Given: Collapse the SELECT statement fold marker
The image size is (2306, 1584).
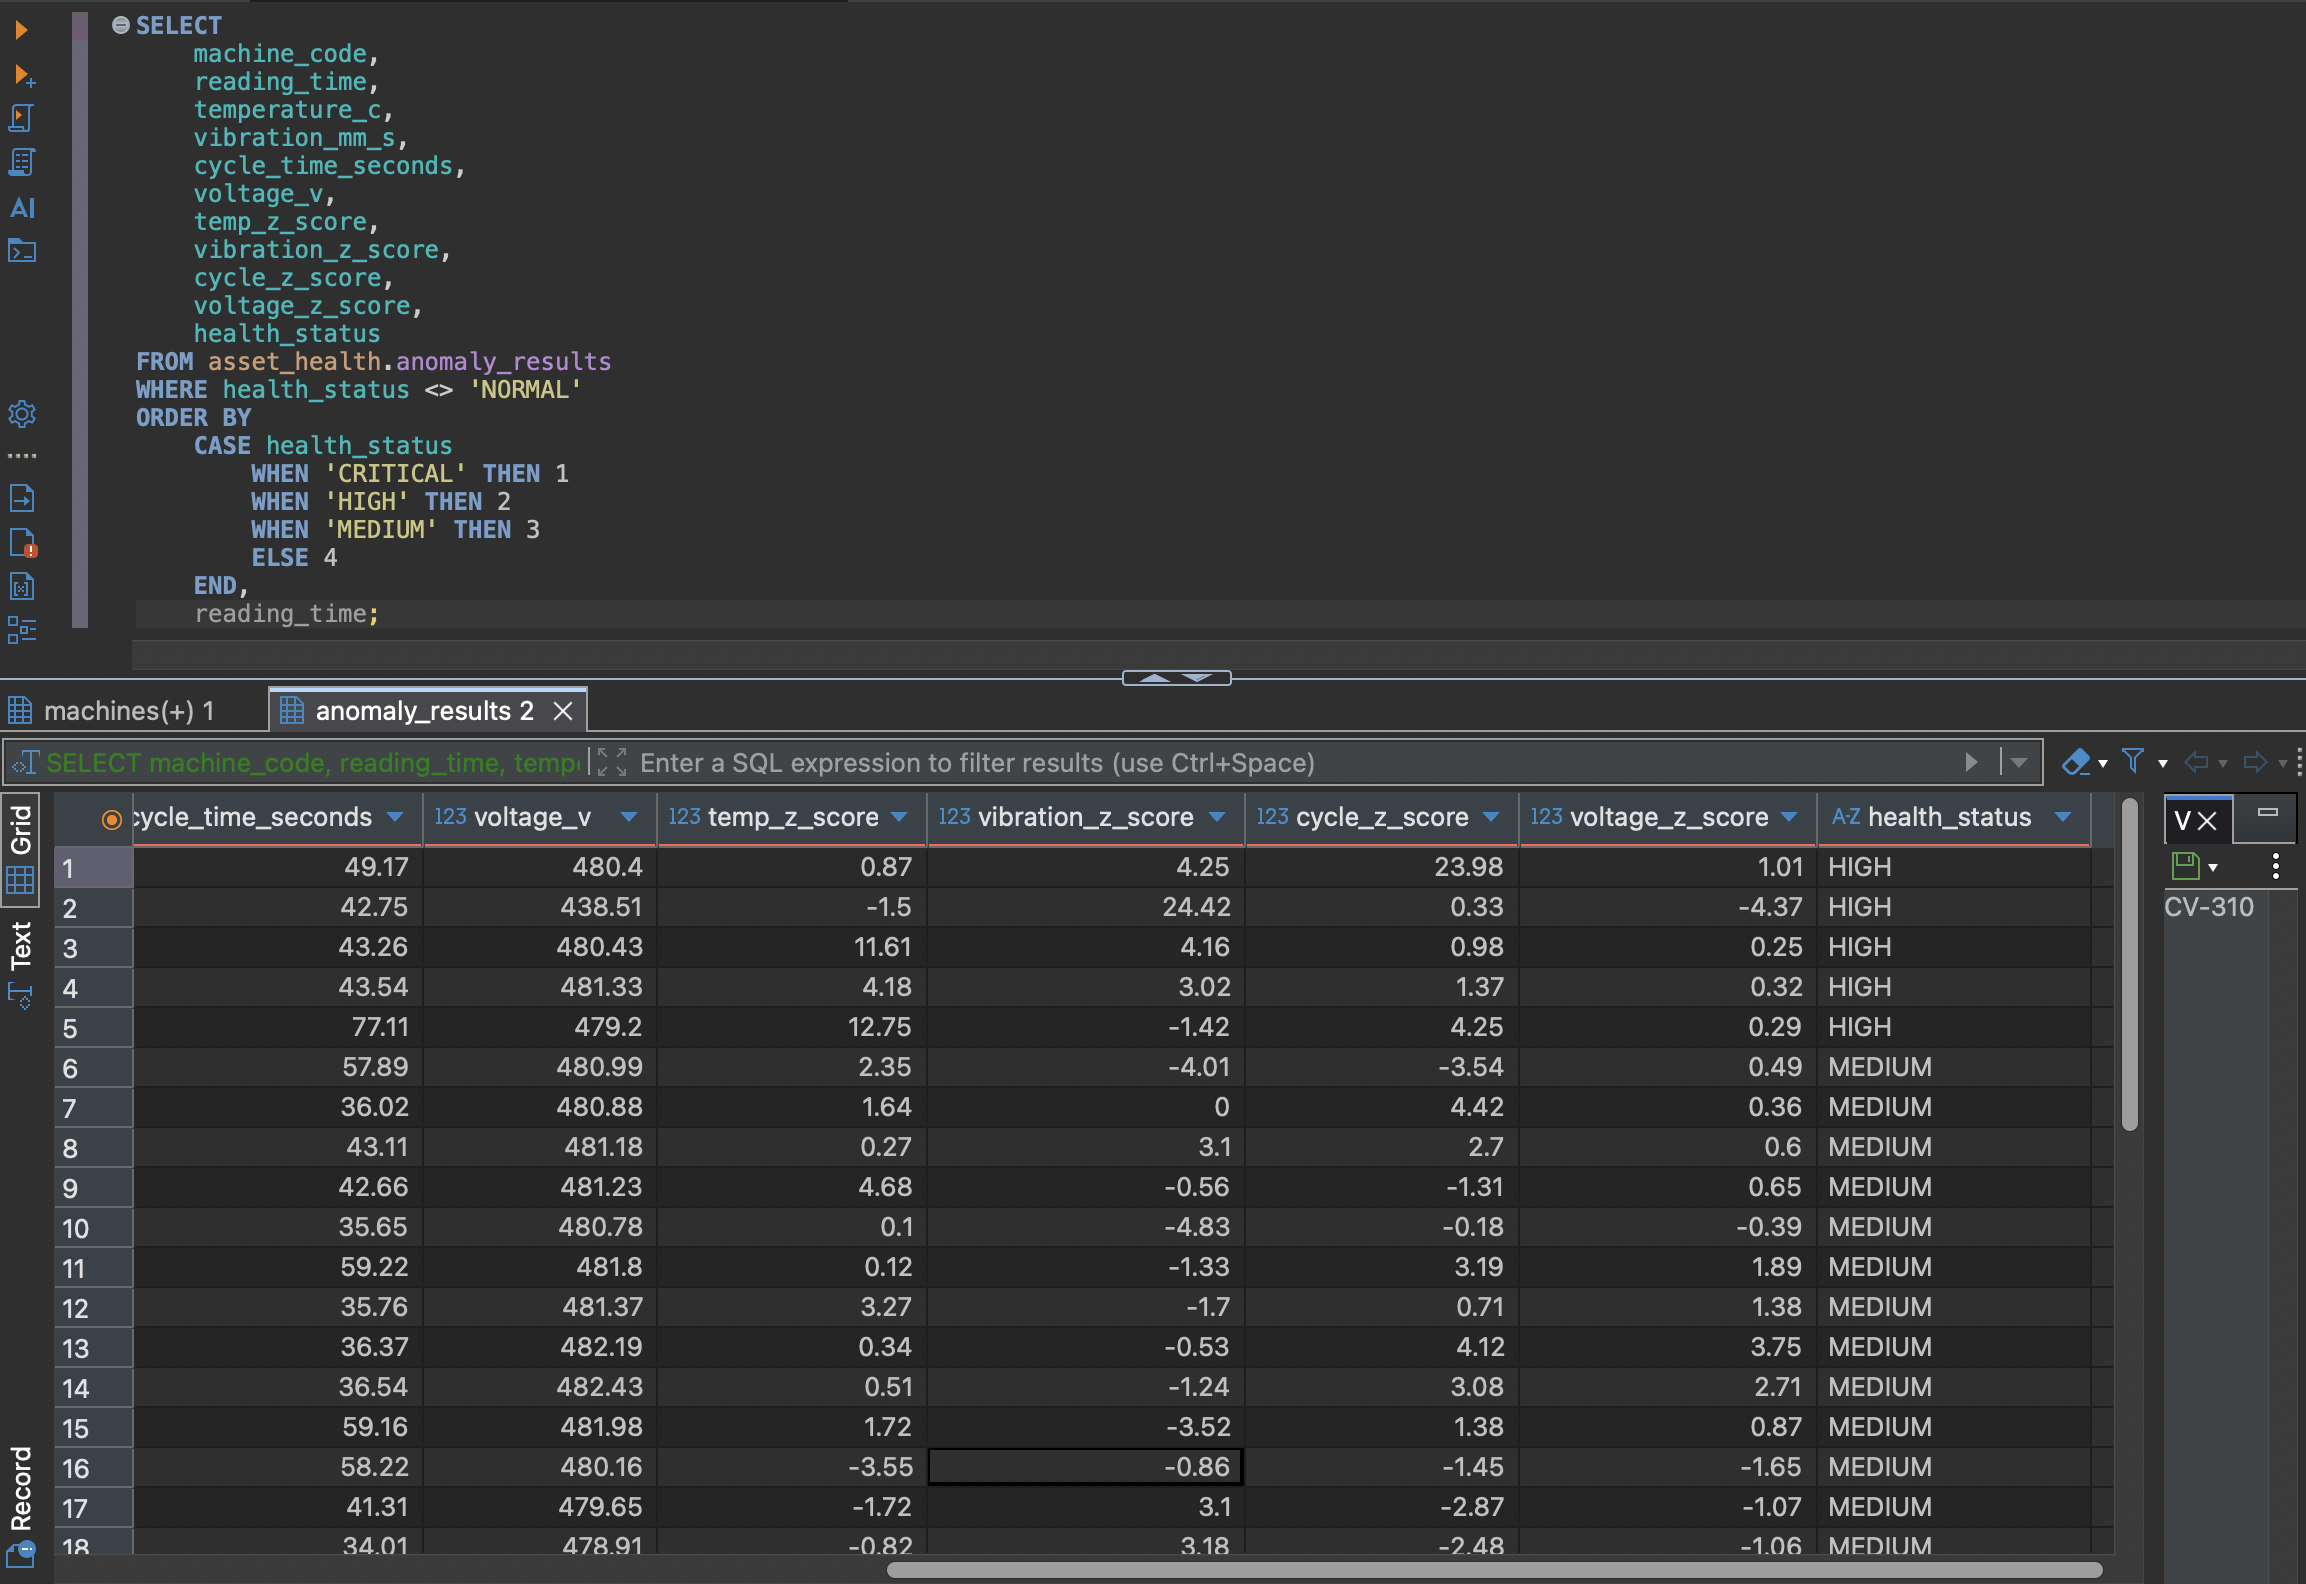Looking at the screenshot, I should [120, 25].
